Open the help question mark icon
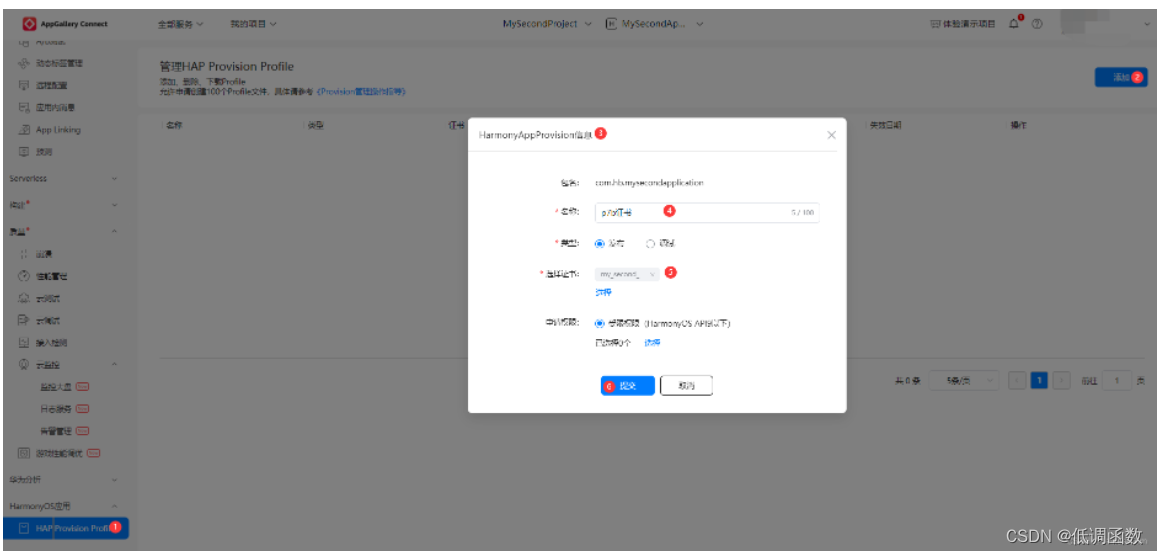 [x=1037, y=24]
